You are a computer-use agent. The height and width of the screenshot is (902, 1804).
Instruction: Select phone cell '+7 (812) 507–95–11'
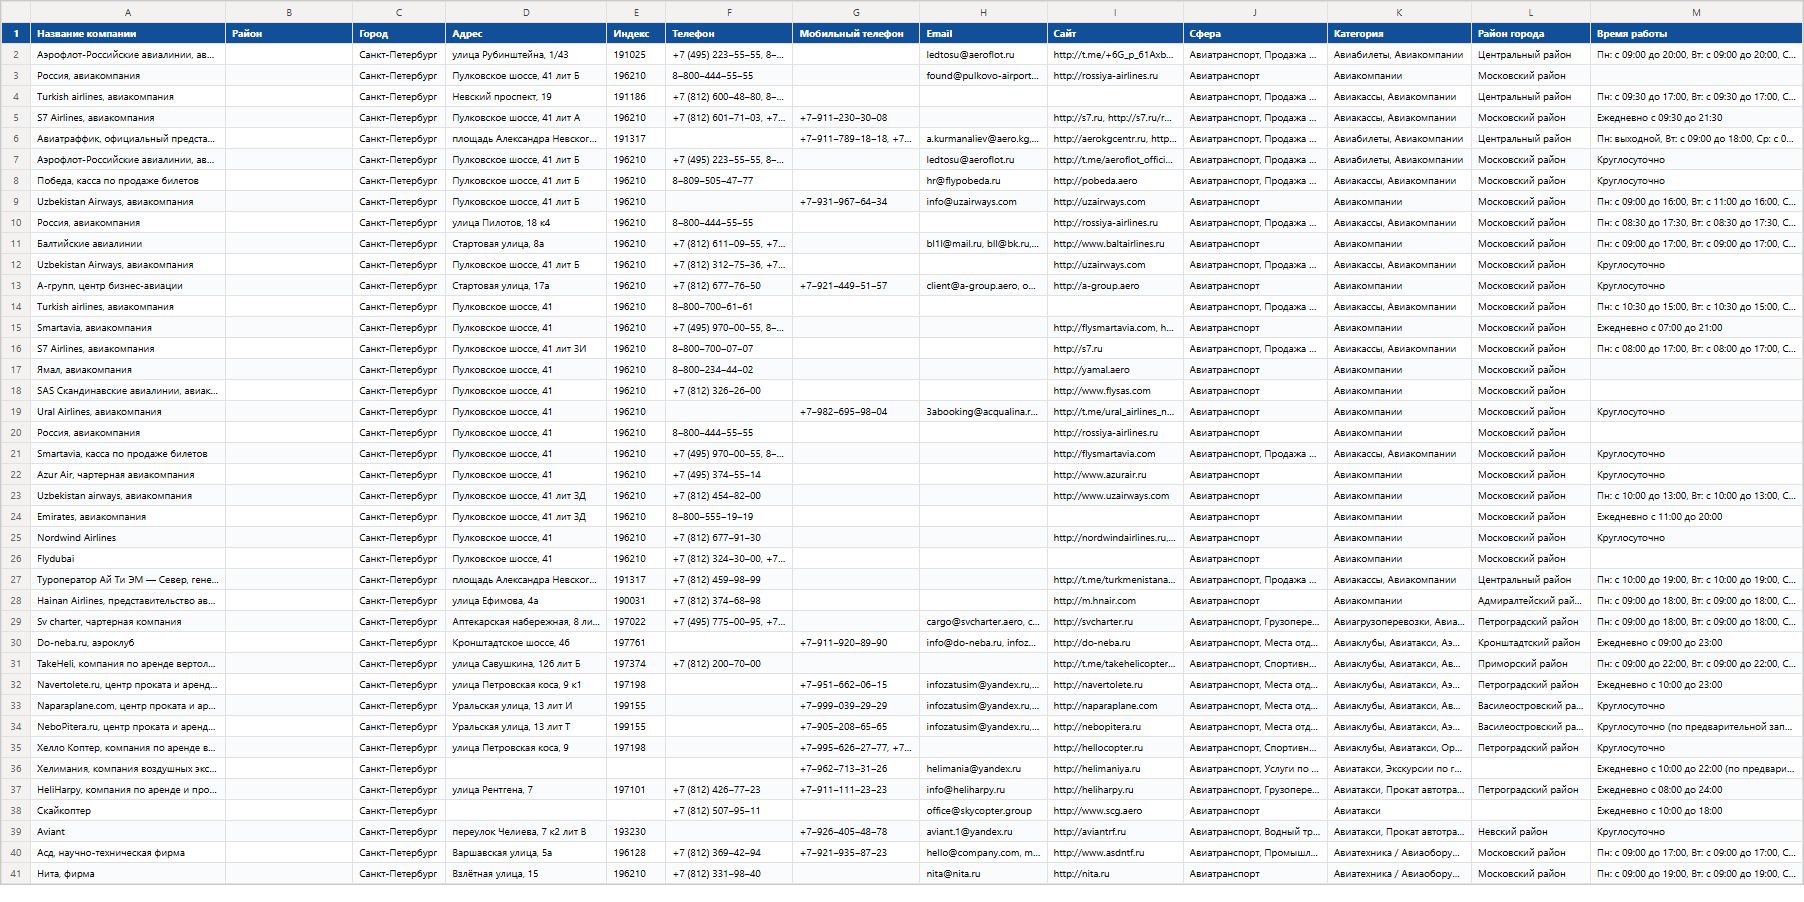click(x=729, y=810)
